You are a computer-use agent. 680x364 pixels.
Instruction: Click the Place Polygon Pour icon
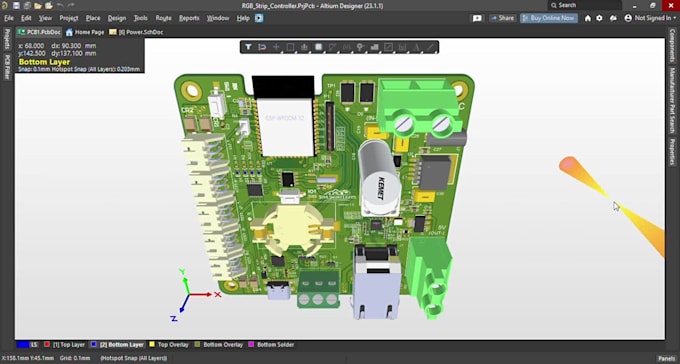tap(375, 47)
